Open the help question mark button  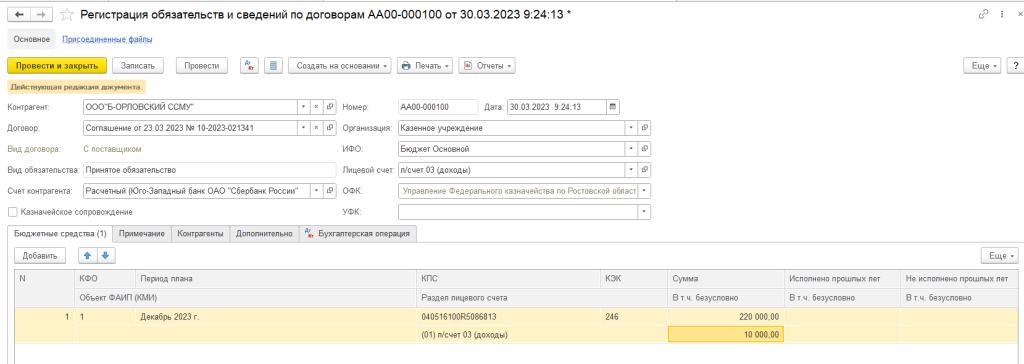click(x=1016, y=66)
